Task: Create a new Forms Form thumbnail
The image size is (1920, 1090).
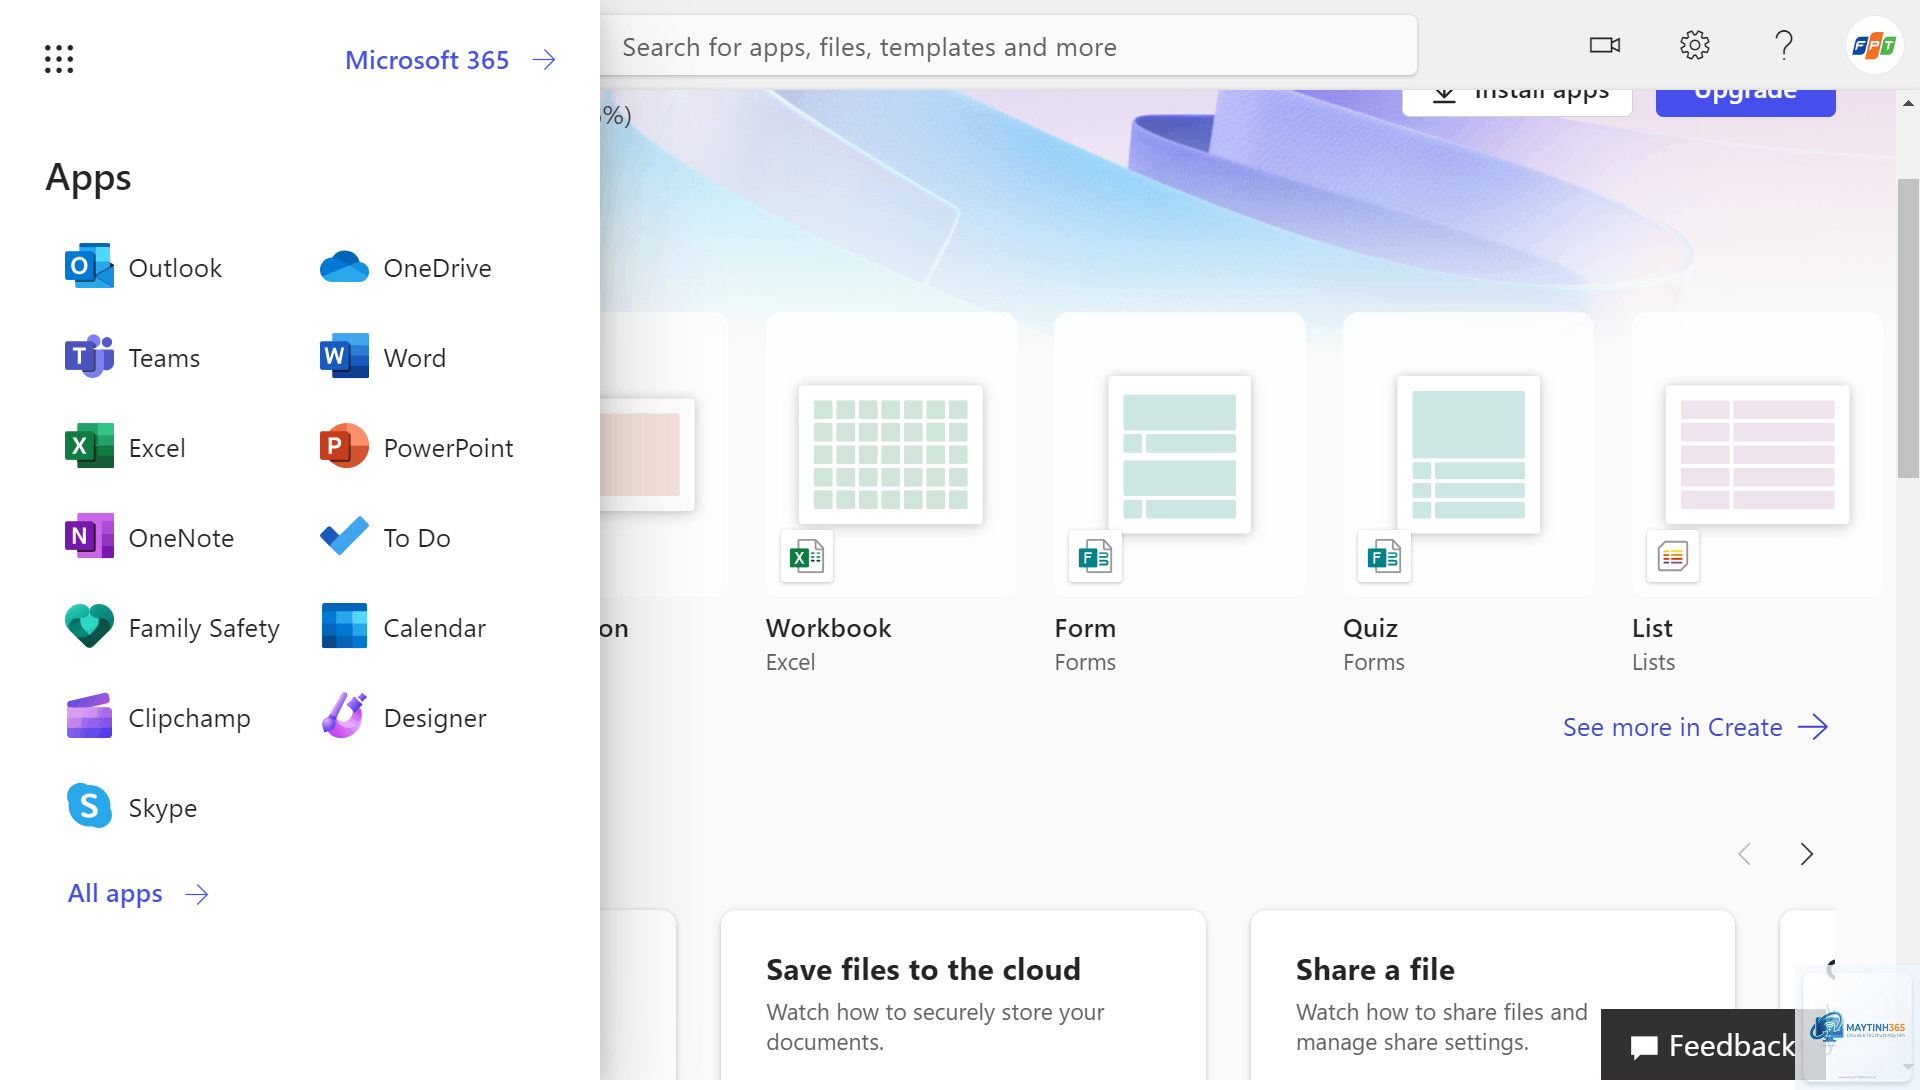Action: click(x=1180, y=454)
